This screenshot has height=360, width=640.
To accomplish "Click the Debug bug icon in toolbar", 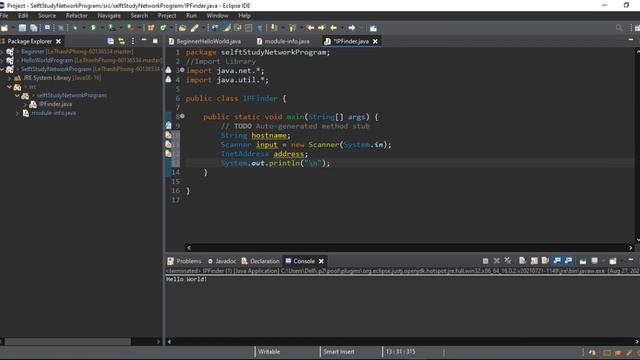I will point(75,28).
